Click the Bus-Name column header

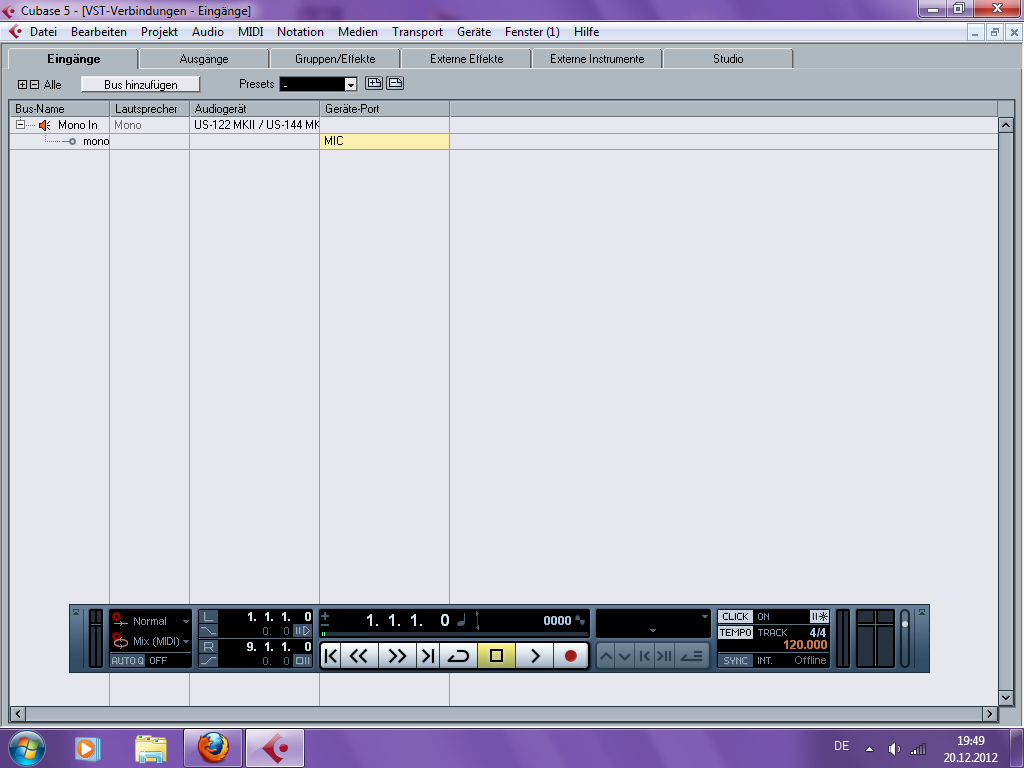59,108
